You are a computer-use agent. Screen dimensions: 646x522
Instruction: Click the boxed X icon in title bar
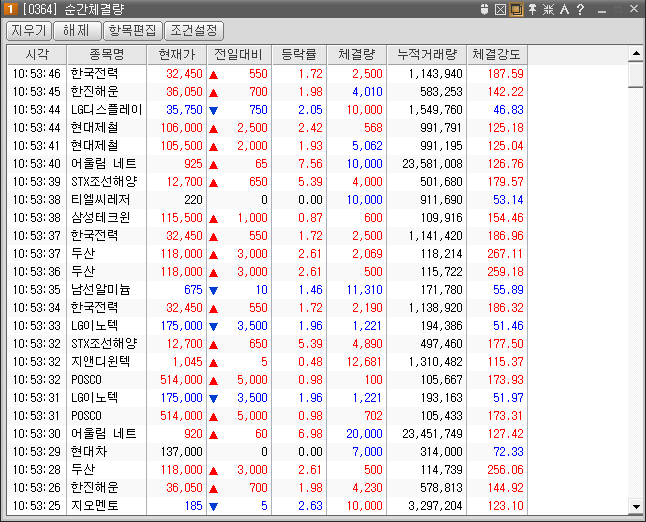pos(500,9)
